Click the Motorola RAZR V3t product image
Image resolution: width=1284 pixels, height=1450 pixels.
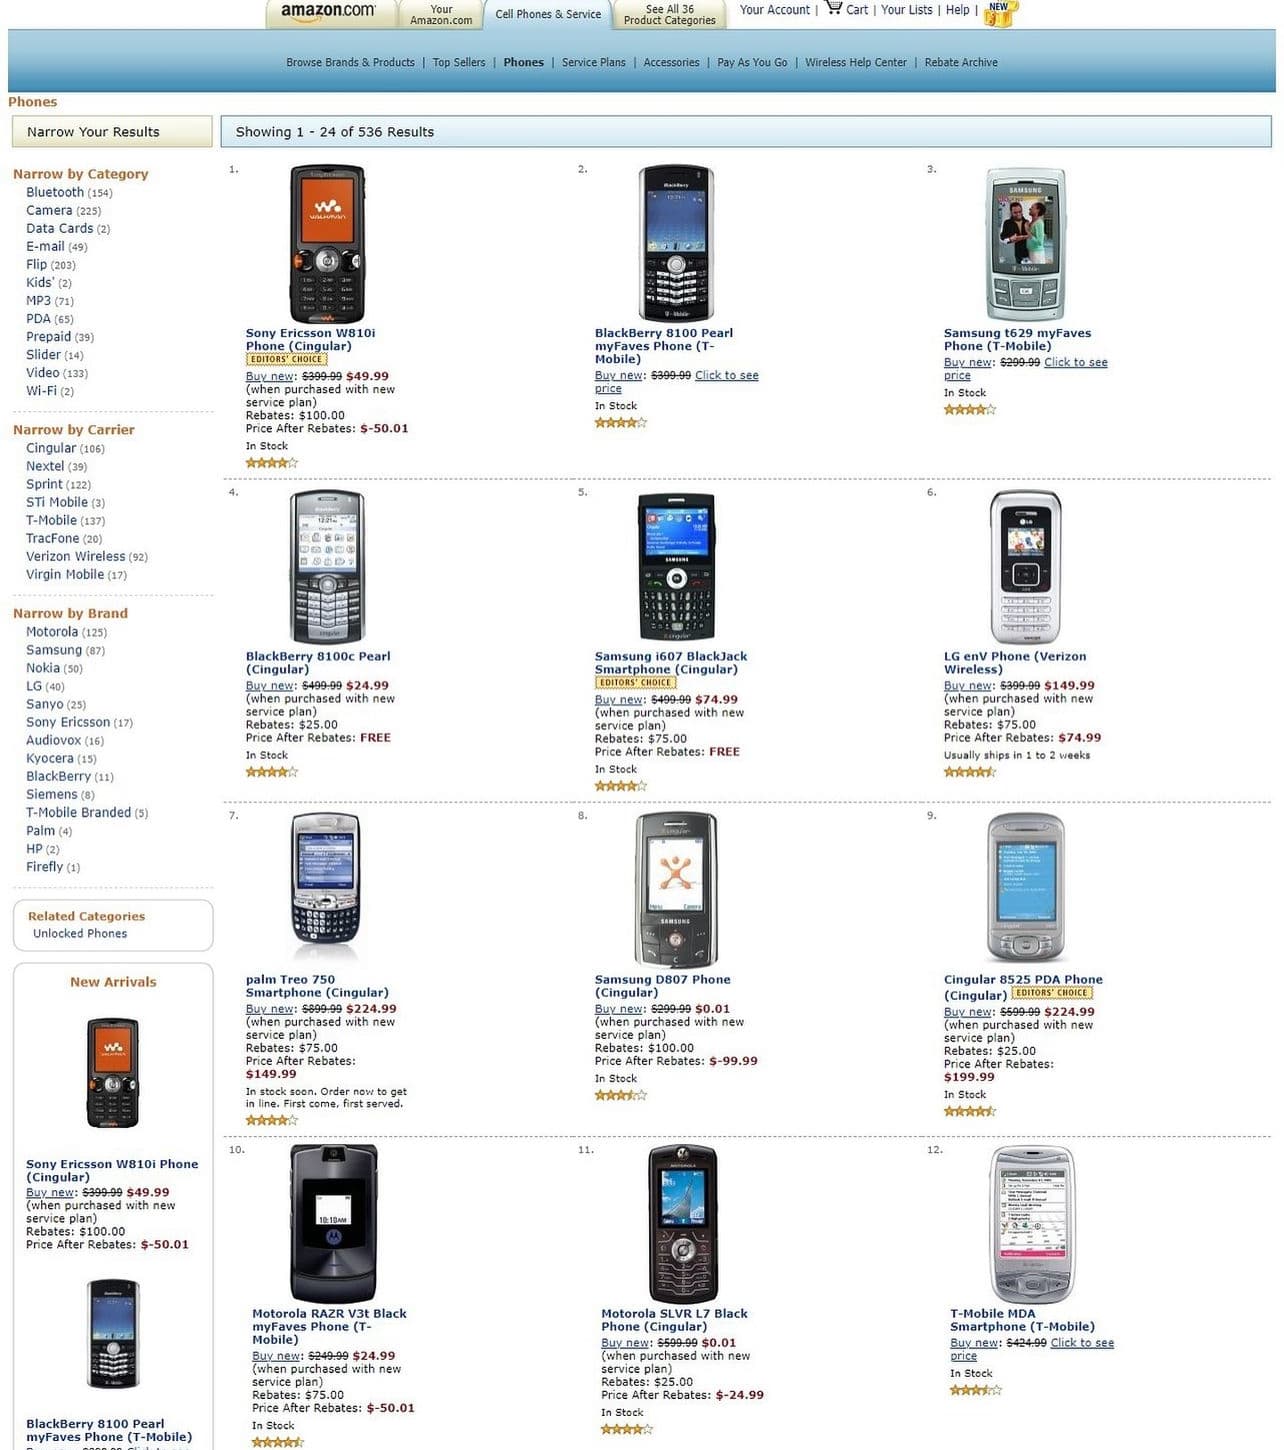click(x=333, y=1222)
